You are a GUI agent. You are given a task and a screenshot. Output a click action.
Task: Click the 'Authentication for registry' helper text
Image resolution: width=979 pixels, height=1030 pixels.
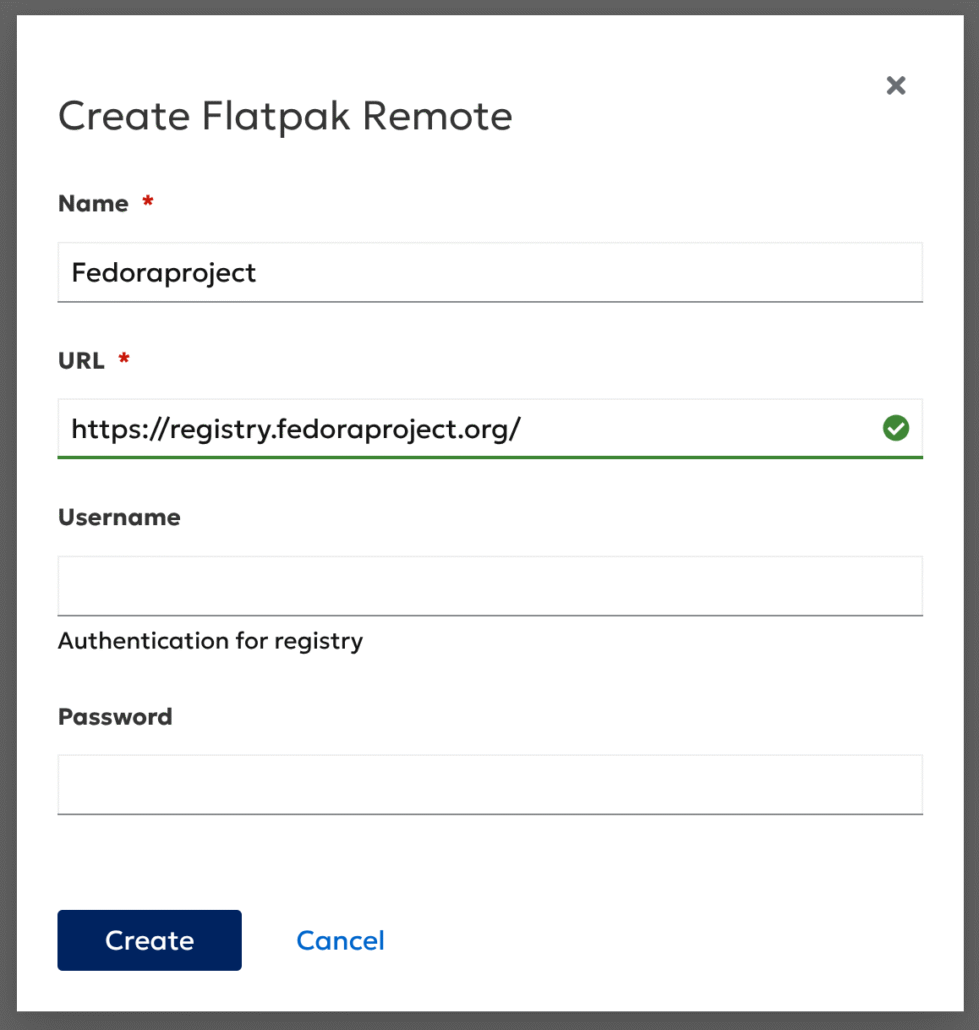coord(210,641)
